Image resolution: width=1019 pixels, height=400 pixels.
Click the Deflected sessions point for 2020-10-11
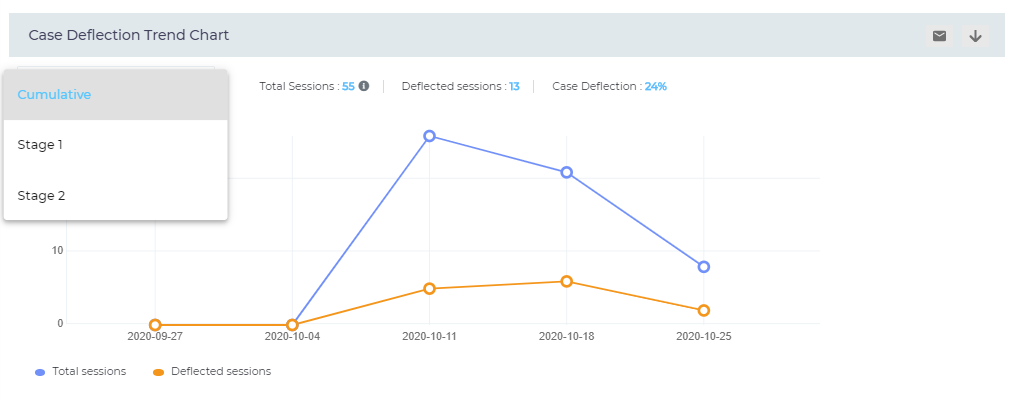[429, 289]
